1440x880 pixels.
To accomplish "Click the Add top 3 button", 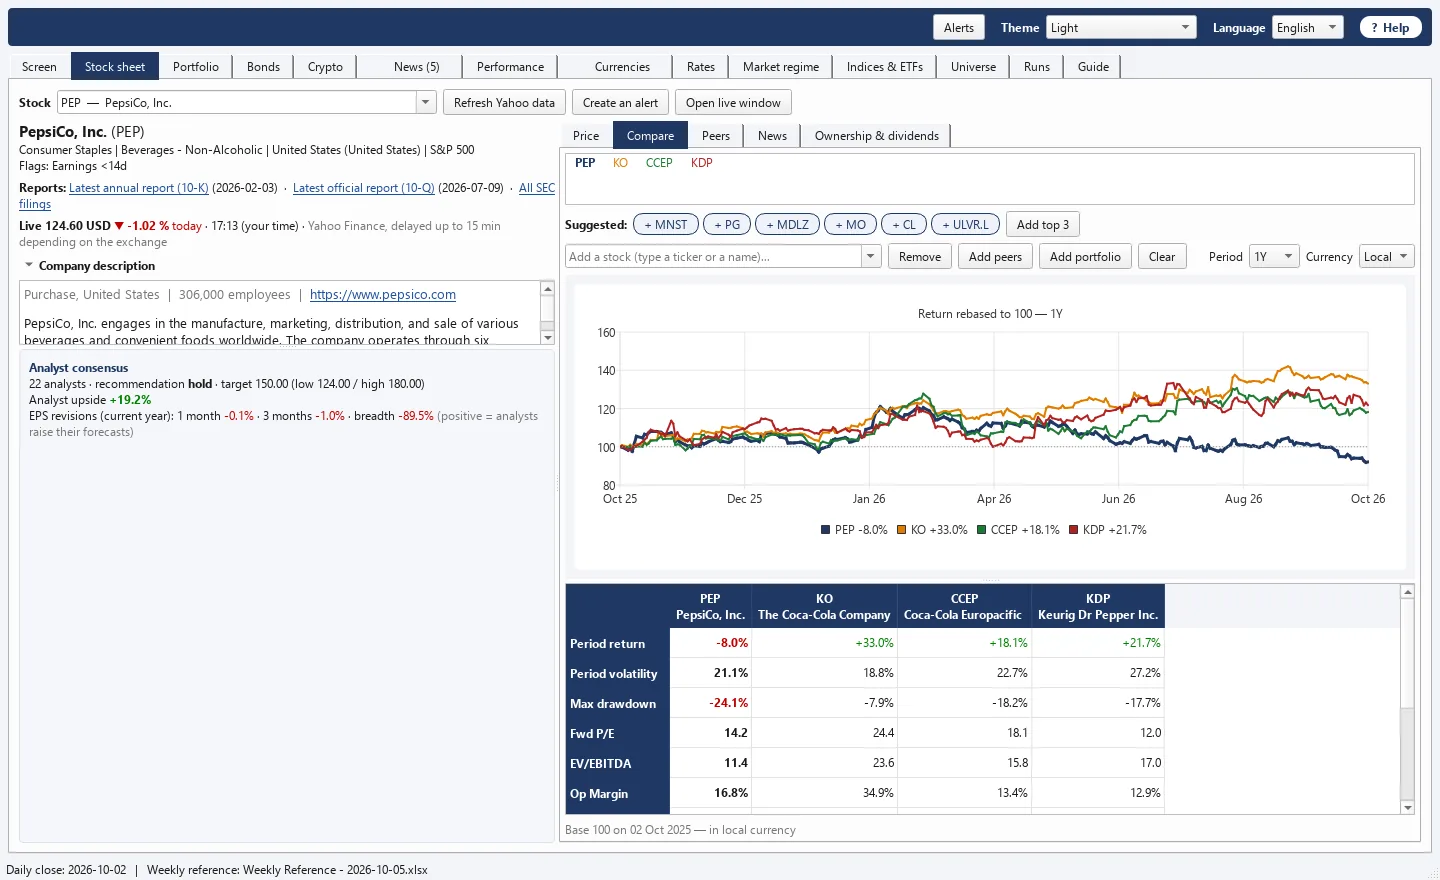I will [1043, 225].
